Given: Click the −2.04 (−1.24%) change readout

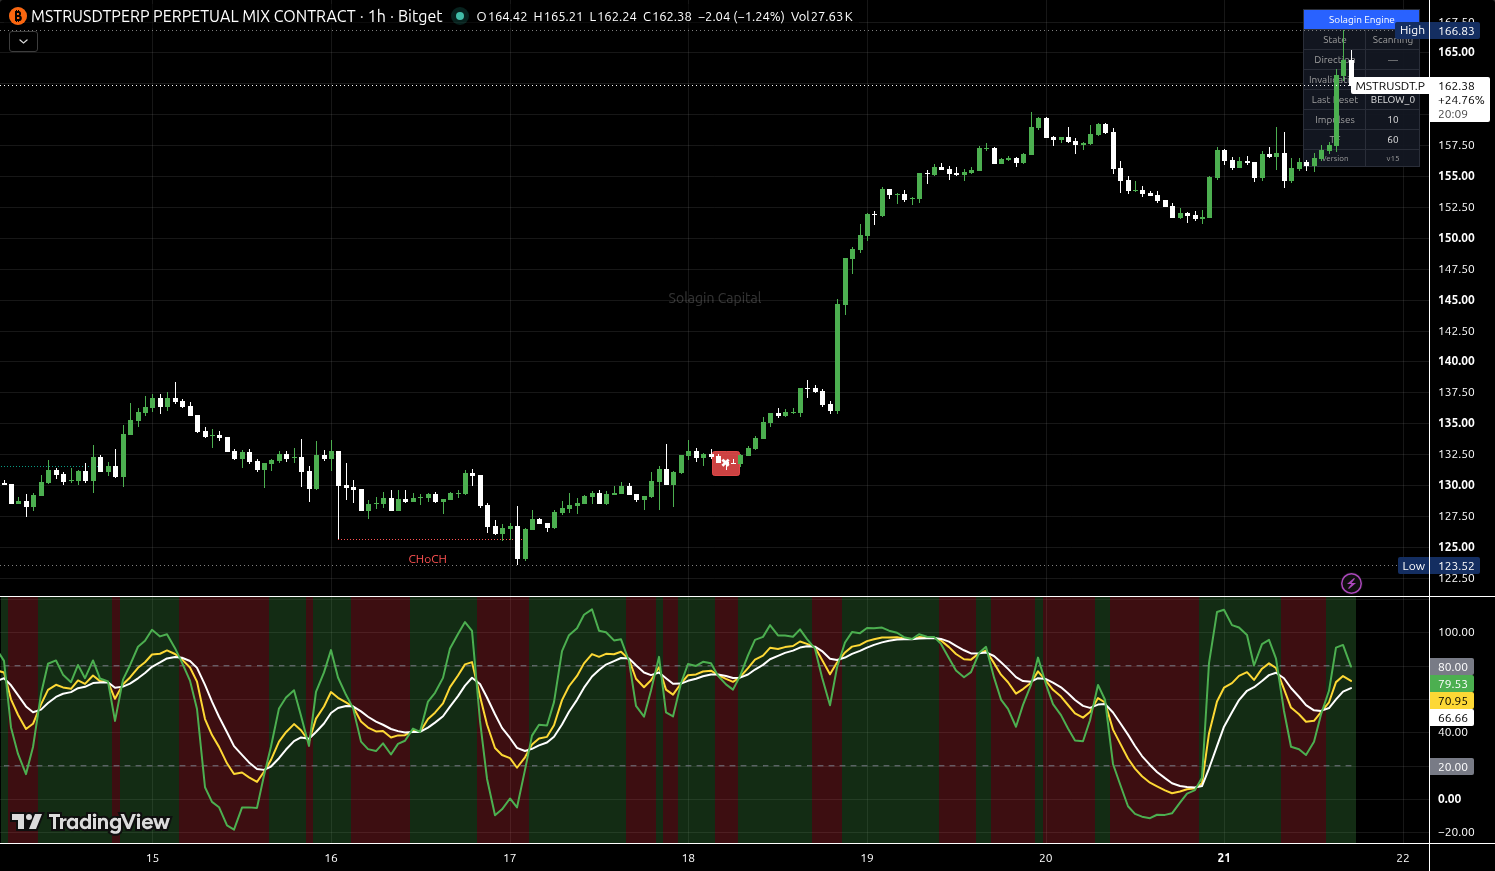Looking at the screenshot, I should coord(741,17).
